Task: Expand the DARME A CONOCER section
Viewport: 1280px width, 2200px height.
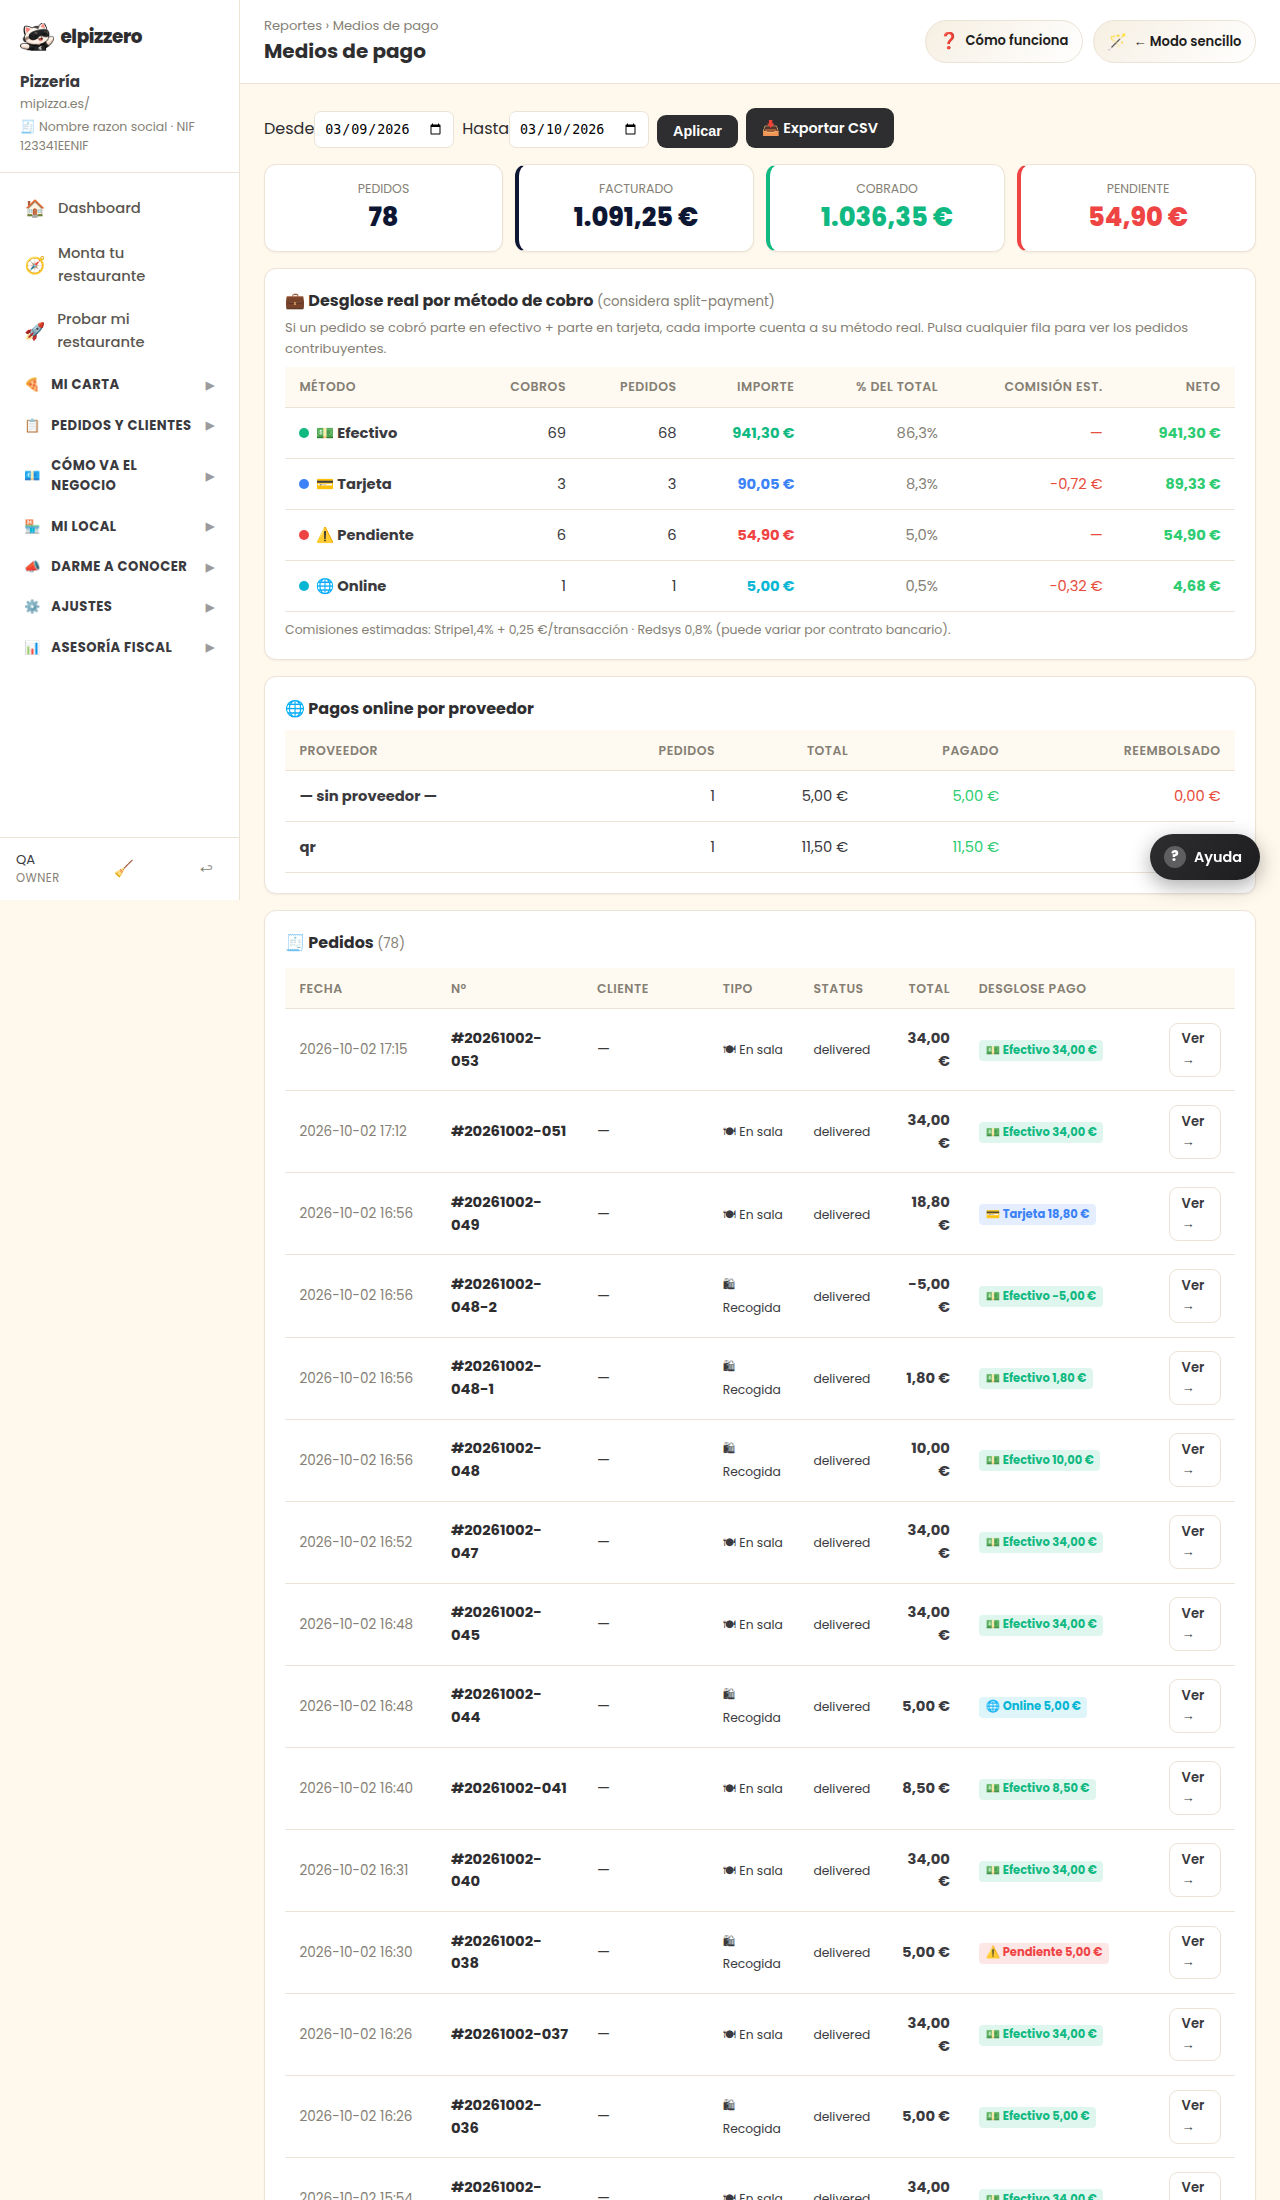Action: (x=120, y=567)
